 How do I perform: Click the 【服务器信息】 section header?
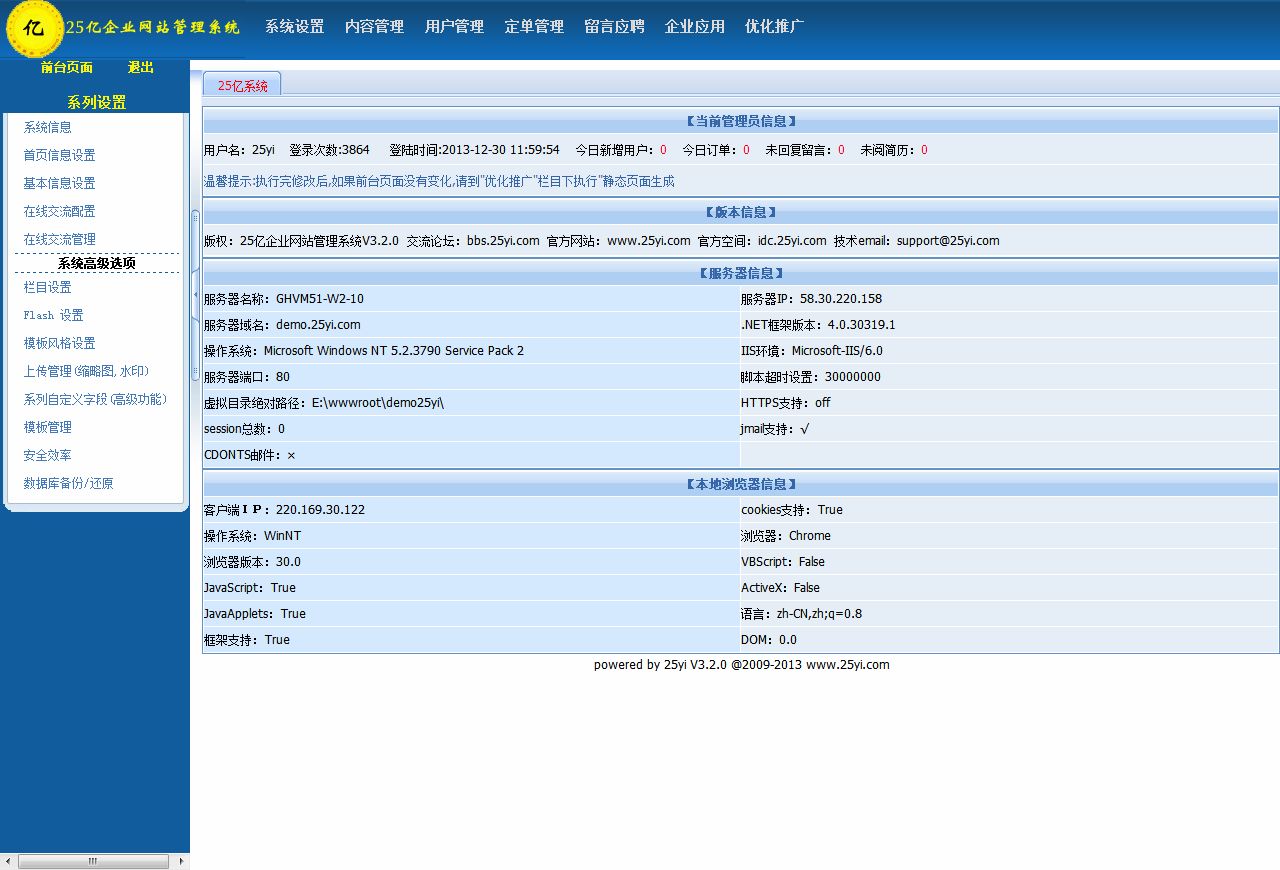(x=740, y=273)
